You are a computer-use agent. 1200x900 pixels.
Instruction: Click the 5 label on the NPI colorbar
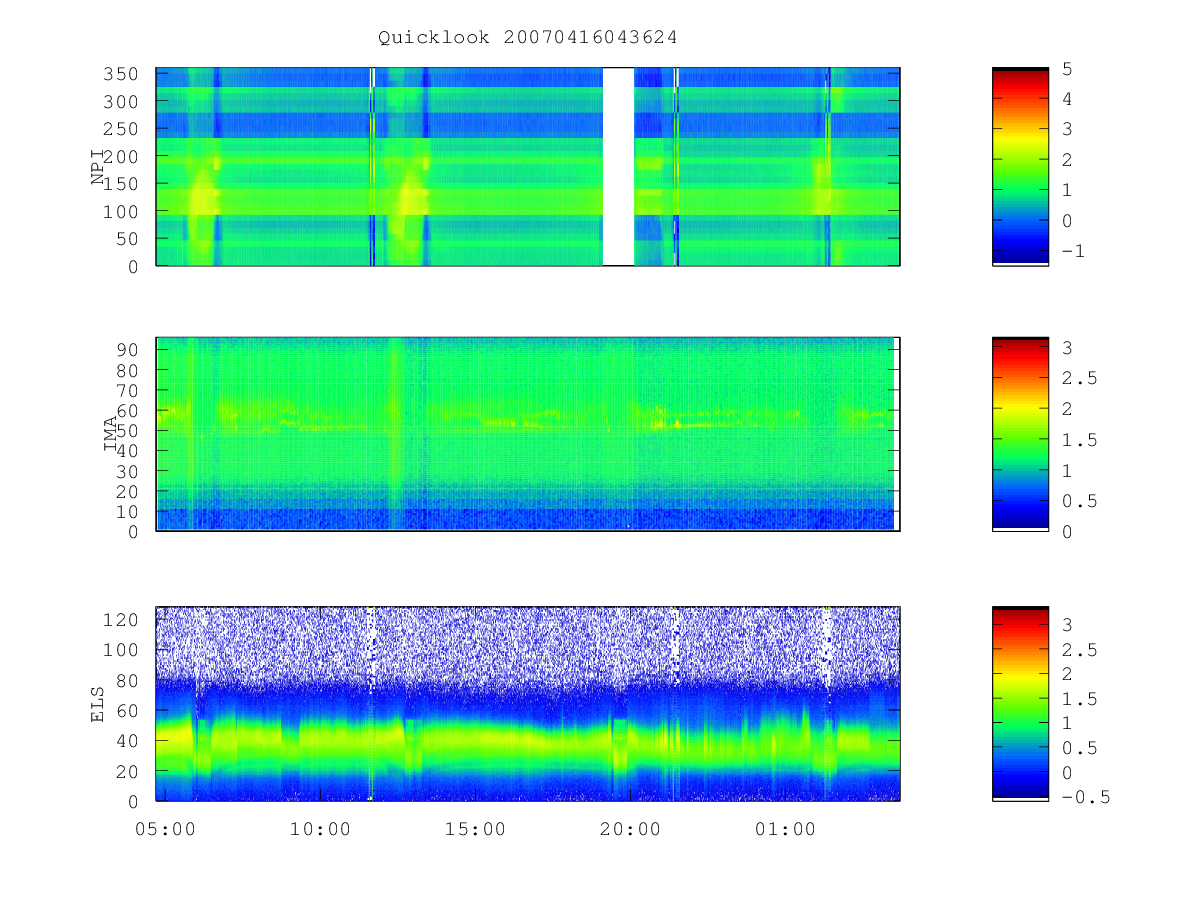(1067, 68)
